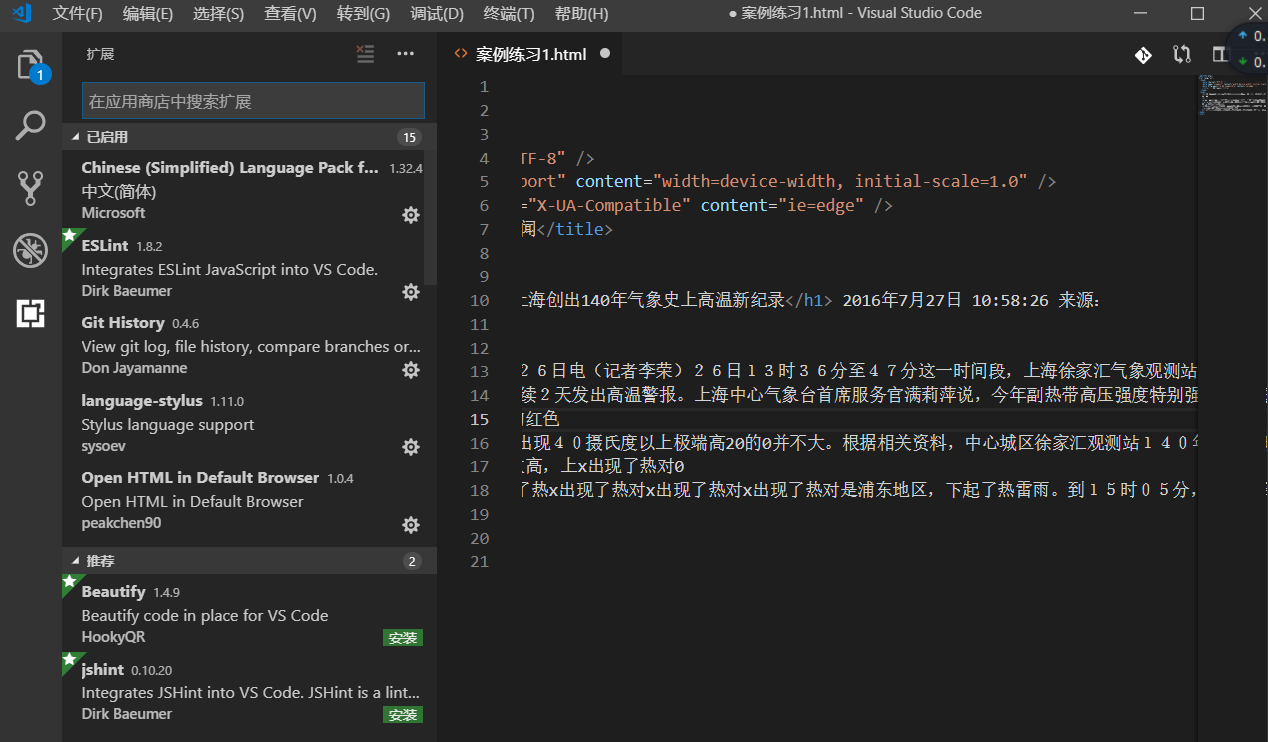Open gear menu of Chinese Language Pack extension

click(x=410, y=214)
